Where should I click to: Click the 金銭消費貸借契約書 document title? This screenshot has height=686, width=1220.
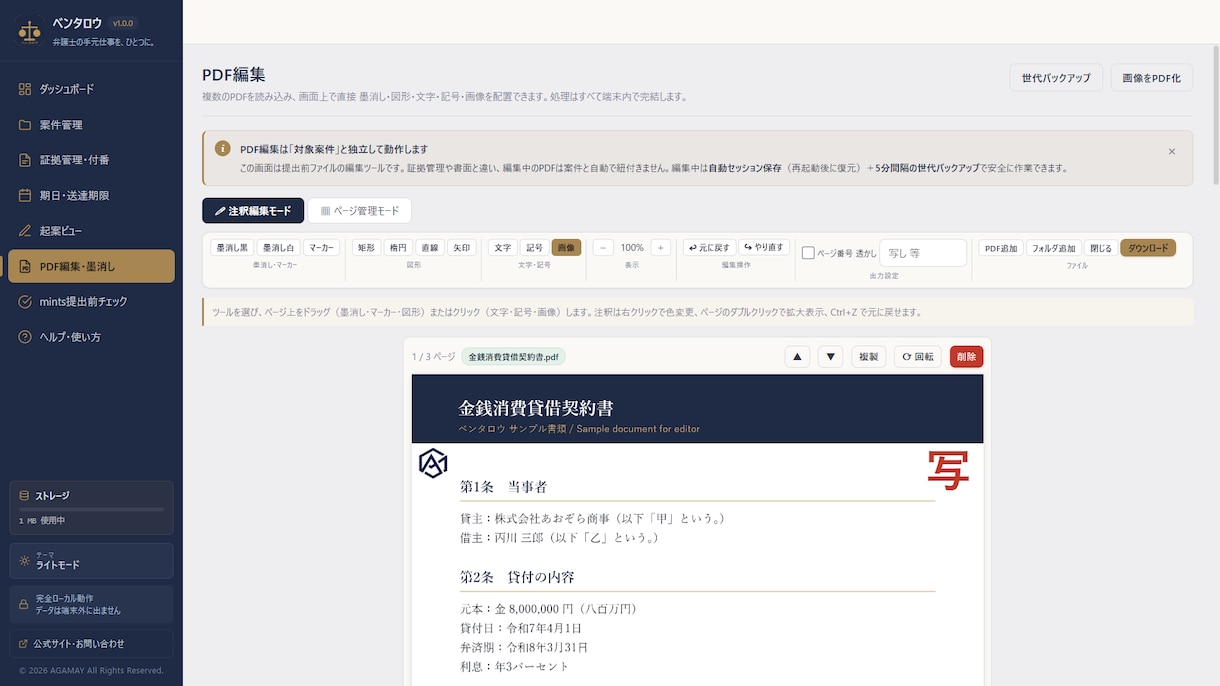(536, 408)
